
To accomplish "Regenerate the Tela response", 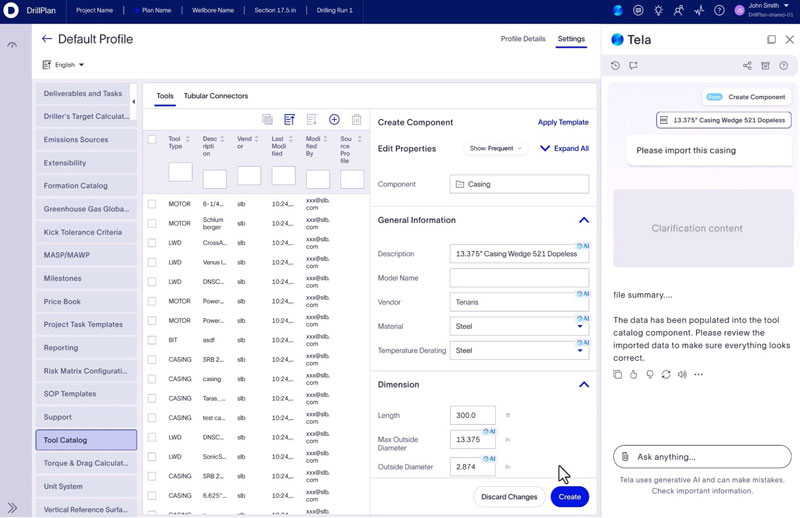I will [x=666, y=374].
